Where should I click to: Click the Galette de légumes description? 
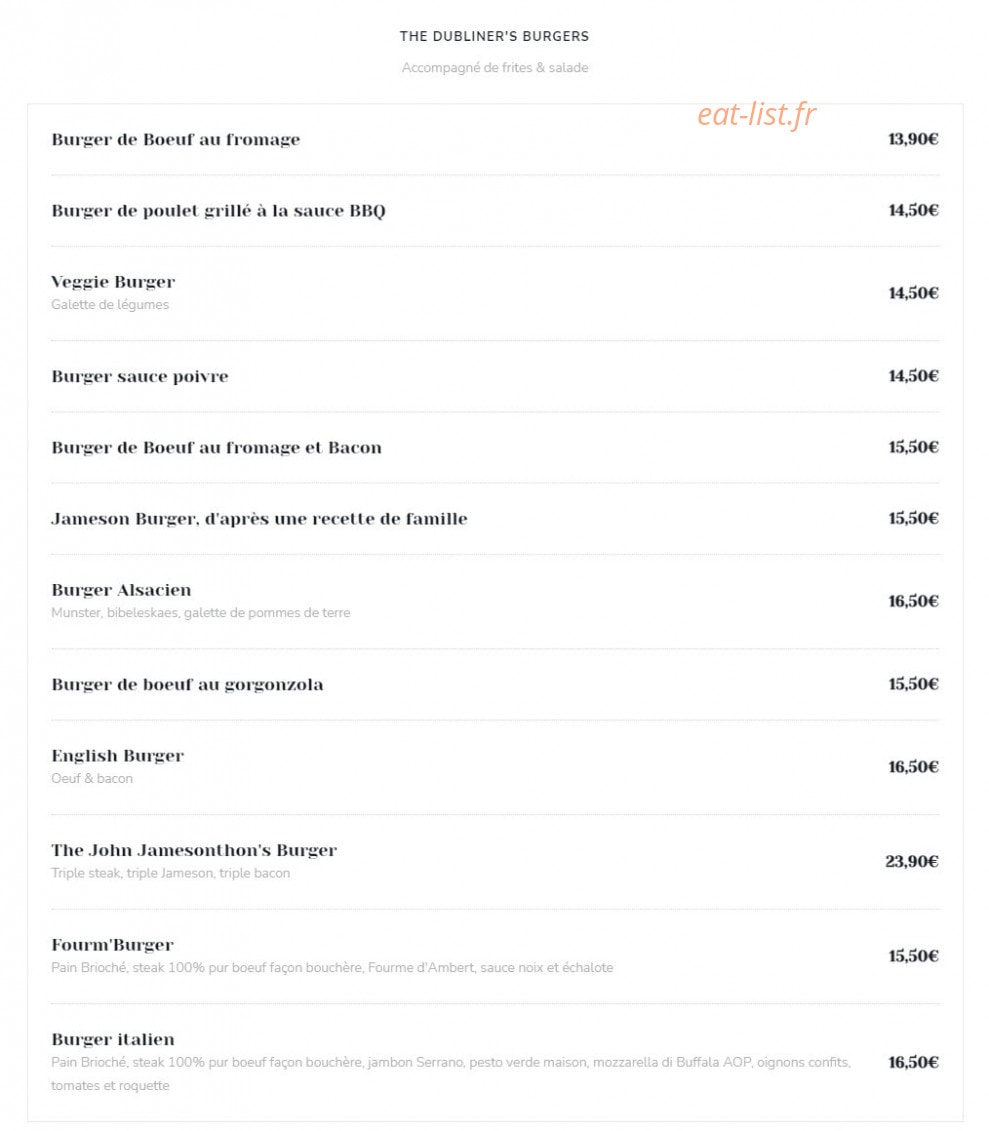pos(110,304)
